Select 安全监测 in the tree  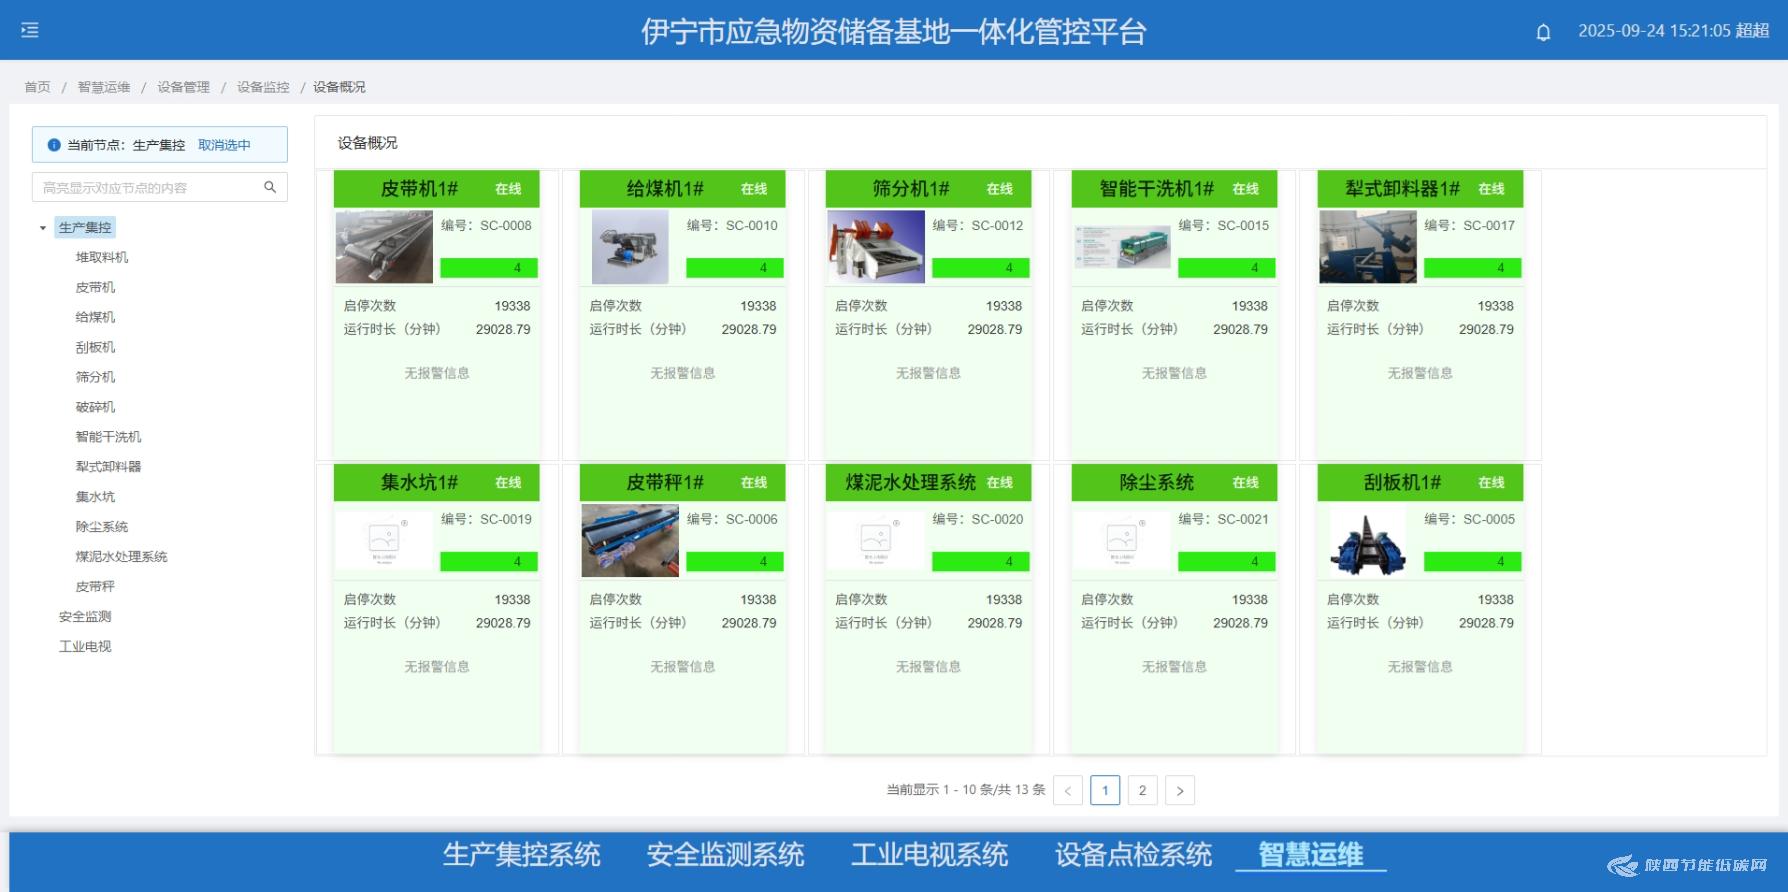click(x=85, y=617)
